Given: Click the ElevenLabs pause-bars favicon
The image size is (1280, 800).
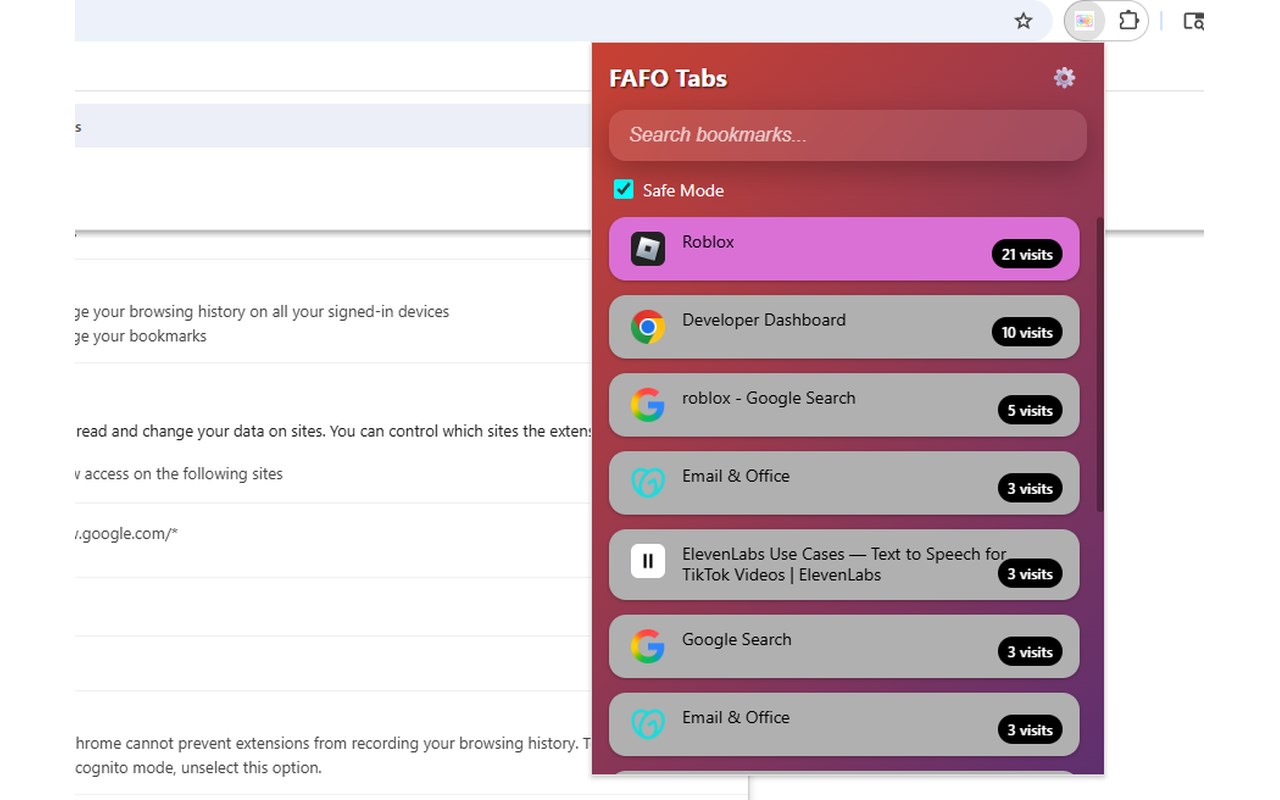Looking at the screenshot, I should (x=648, y=561).
